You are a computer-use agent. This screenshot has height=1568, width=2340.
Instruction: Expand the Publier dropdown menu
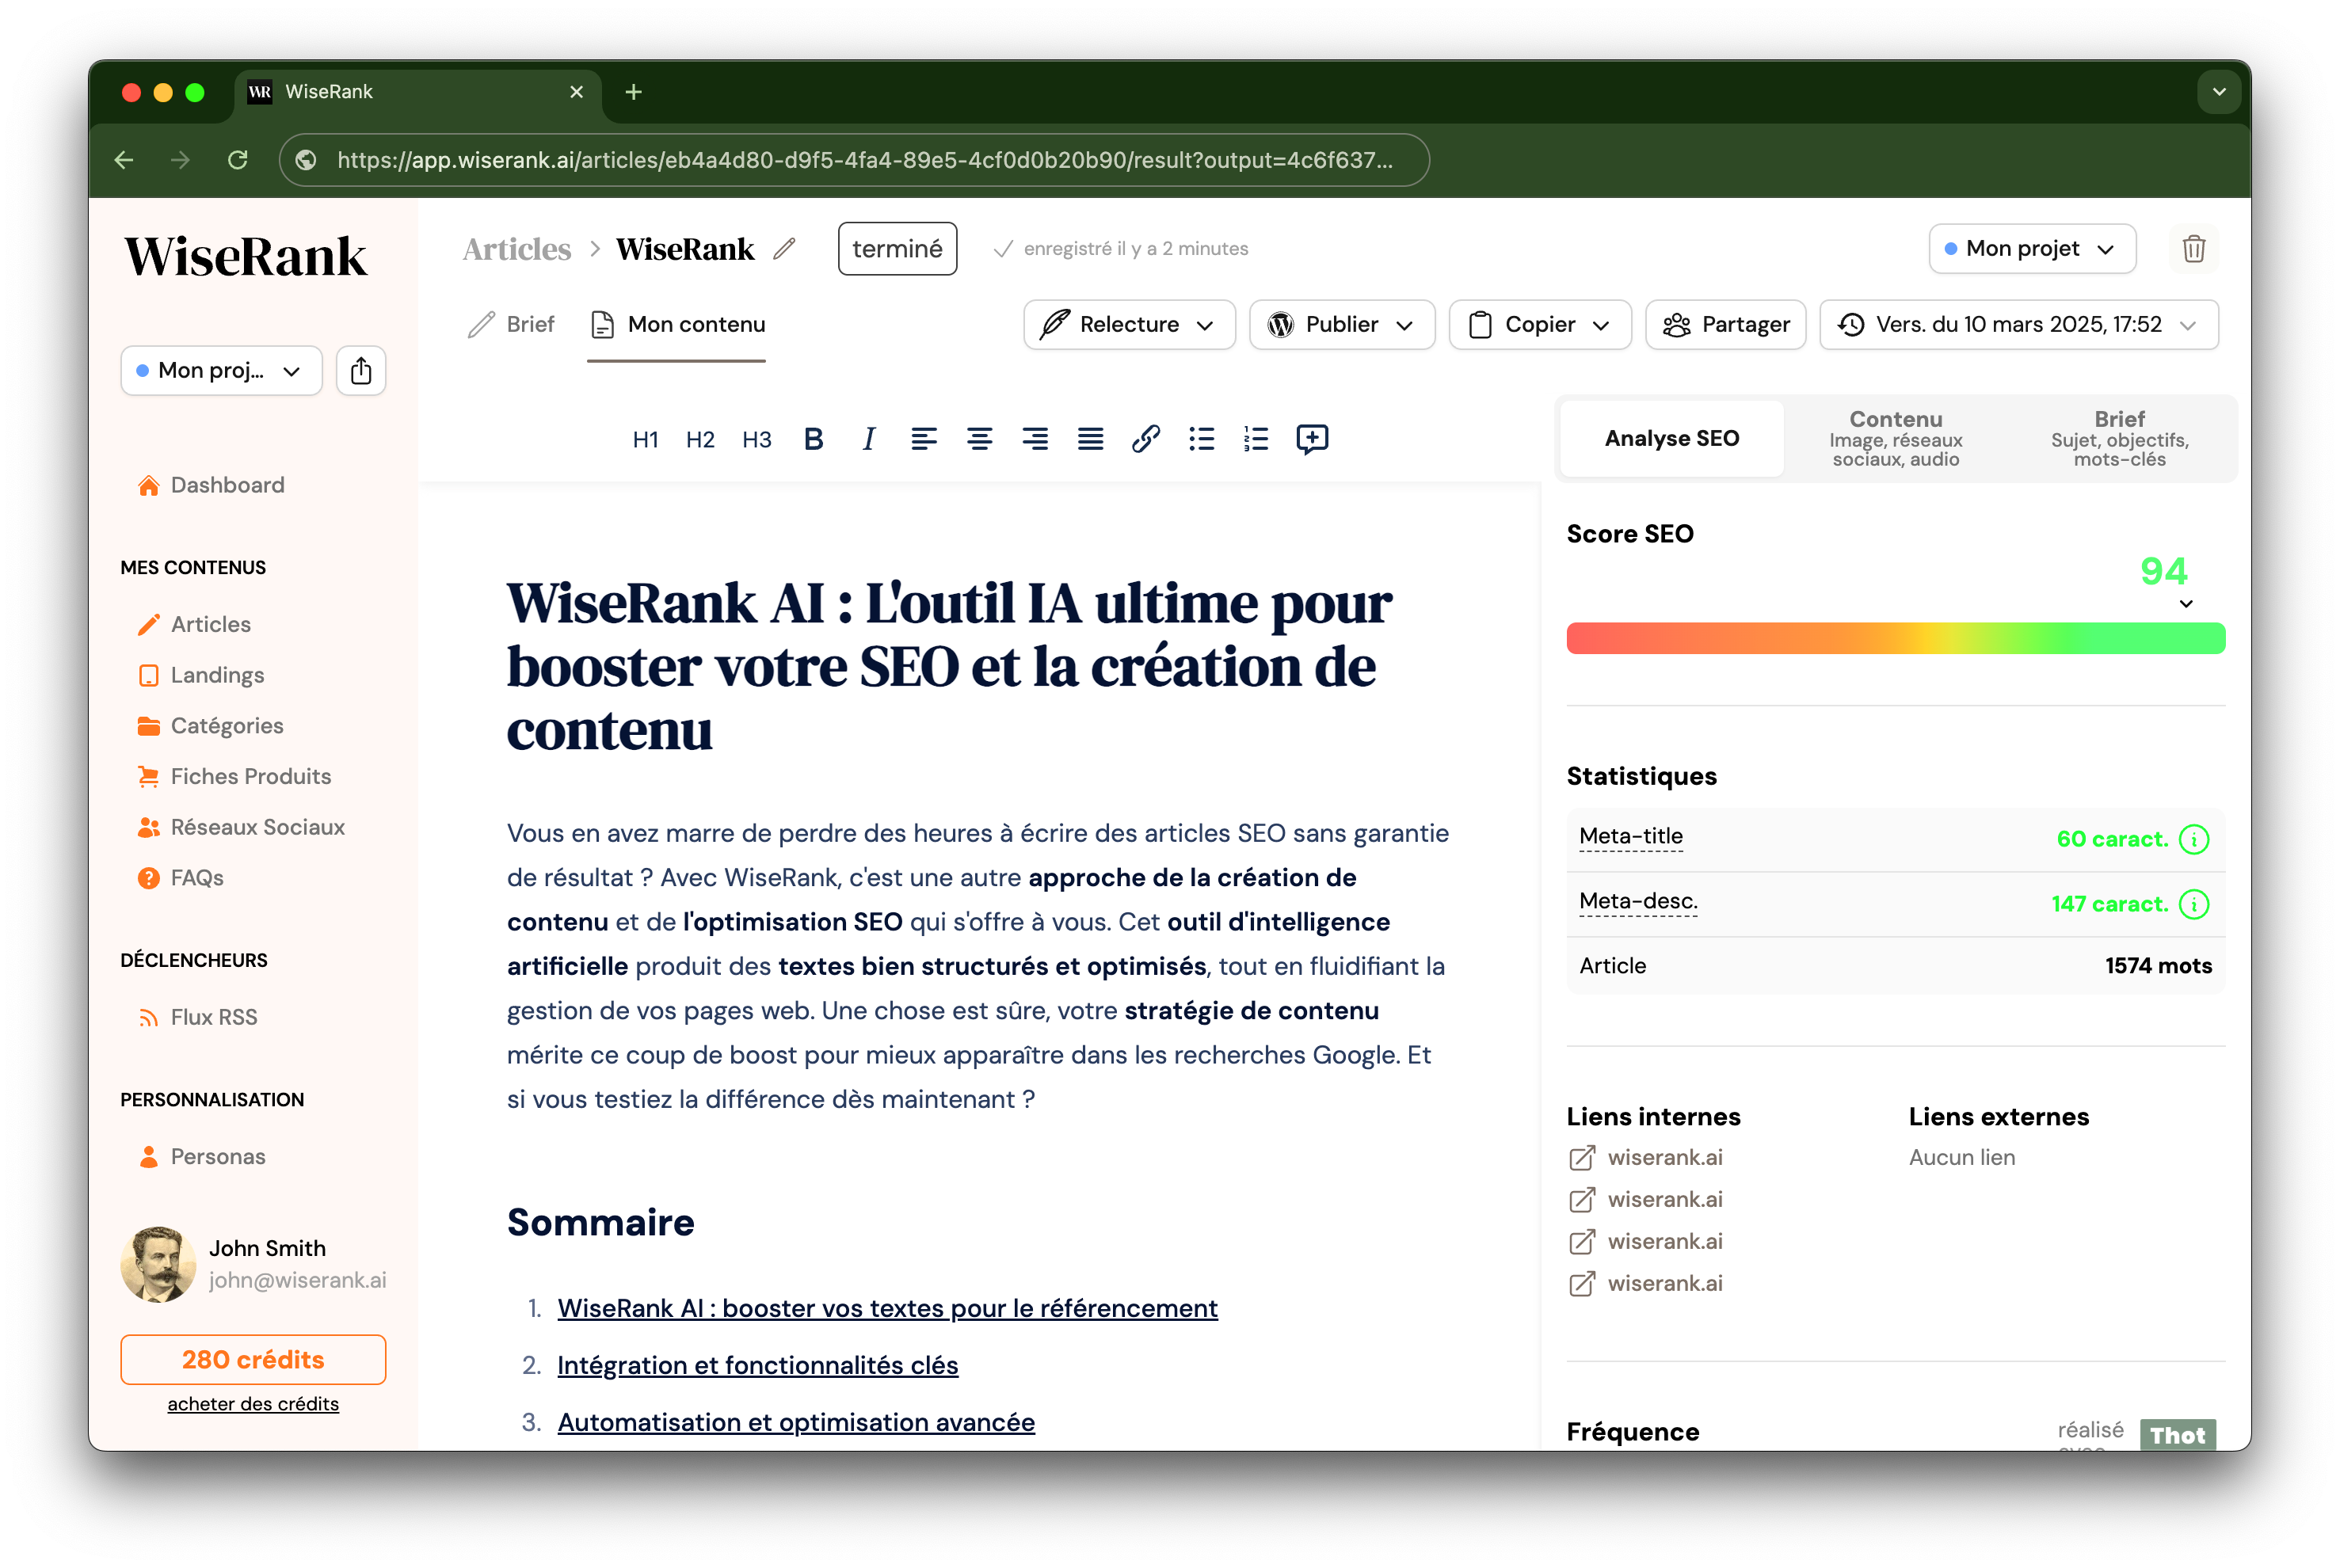pos(1341,324)
